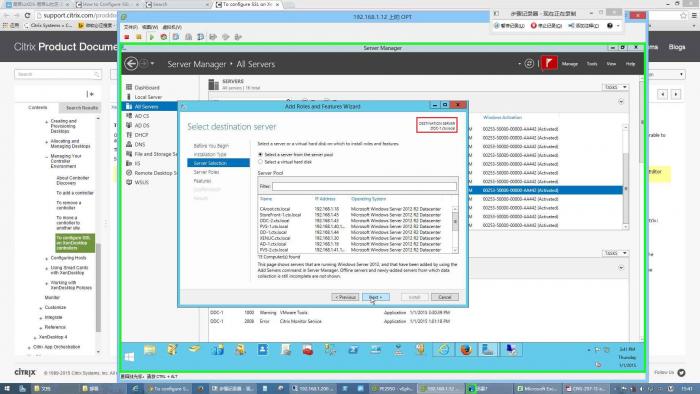Image resolution: width=700 pixels, height=394 pixels.
Task: Click the help icon in step recorder
Action: point(610,26)
